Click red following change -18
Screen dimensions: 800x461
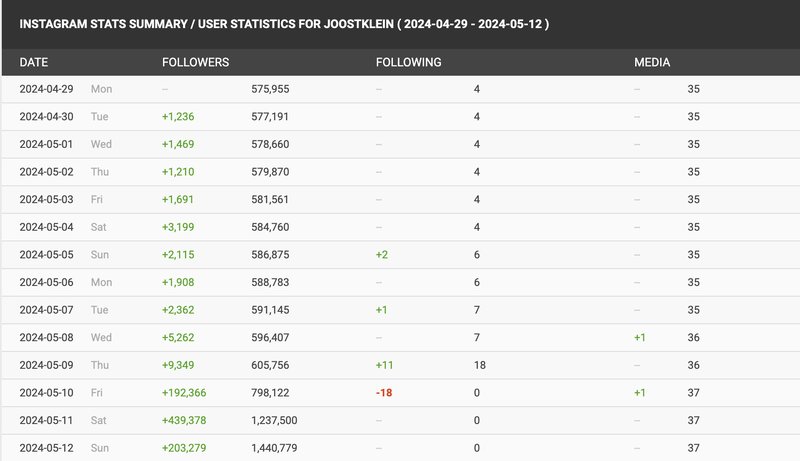(x=384, y=393)
